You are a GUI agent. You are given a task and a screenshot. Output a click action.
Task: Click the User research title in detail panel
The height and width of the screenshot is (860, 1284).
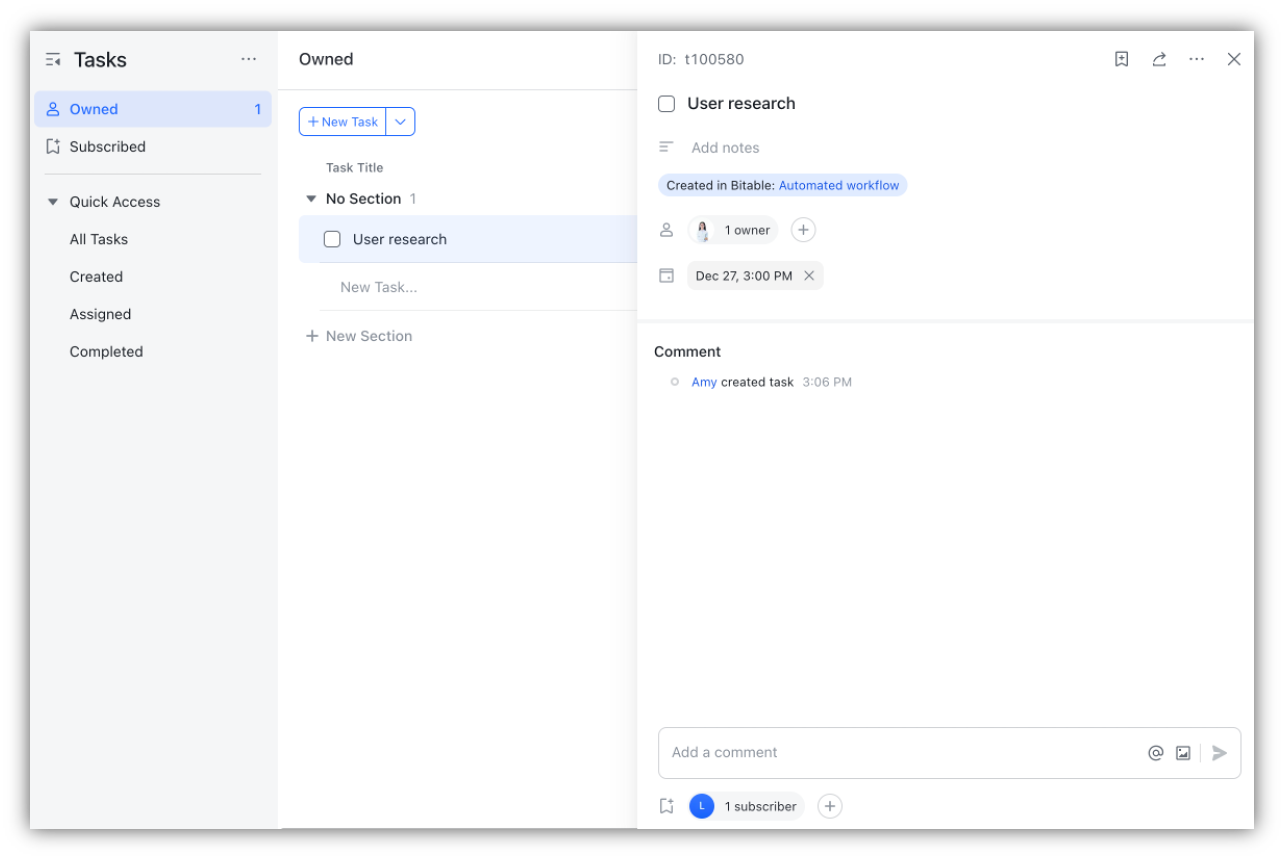(x=741, y=104)
